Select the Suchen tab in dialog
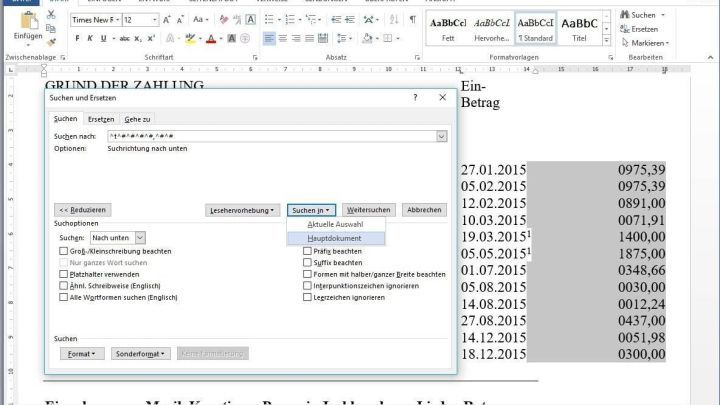The width and height of the screenshot is (720, 405). (x=66, y=119)
